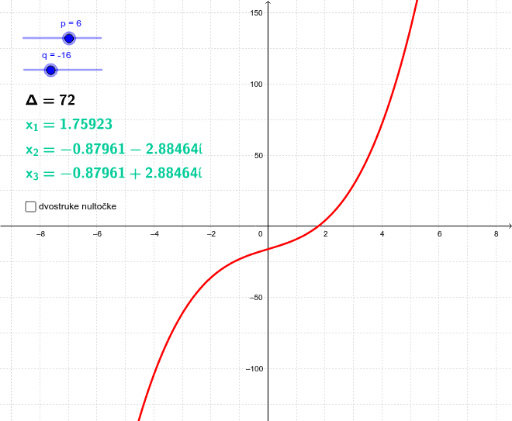Screen dimensions: 512x421
Task: Click the origin label 0
Action: [x=260, y=234]
